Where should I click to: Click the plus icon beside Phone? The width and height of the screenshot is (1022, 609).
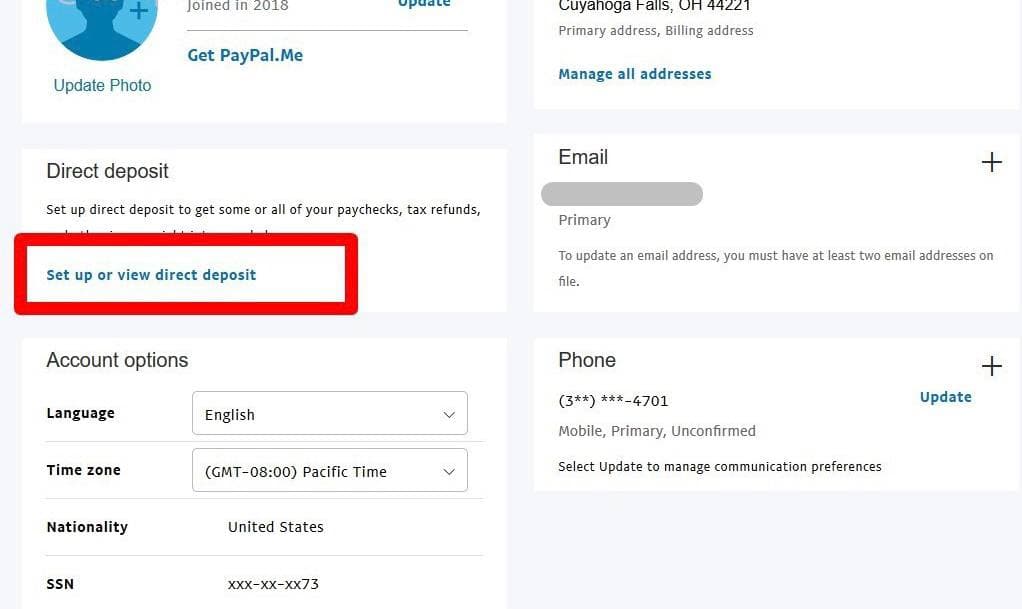click(x=991, y=366)
